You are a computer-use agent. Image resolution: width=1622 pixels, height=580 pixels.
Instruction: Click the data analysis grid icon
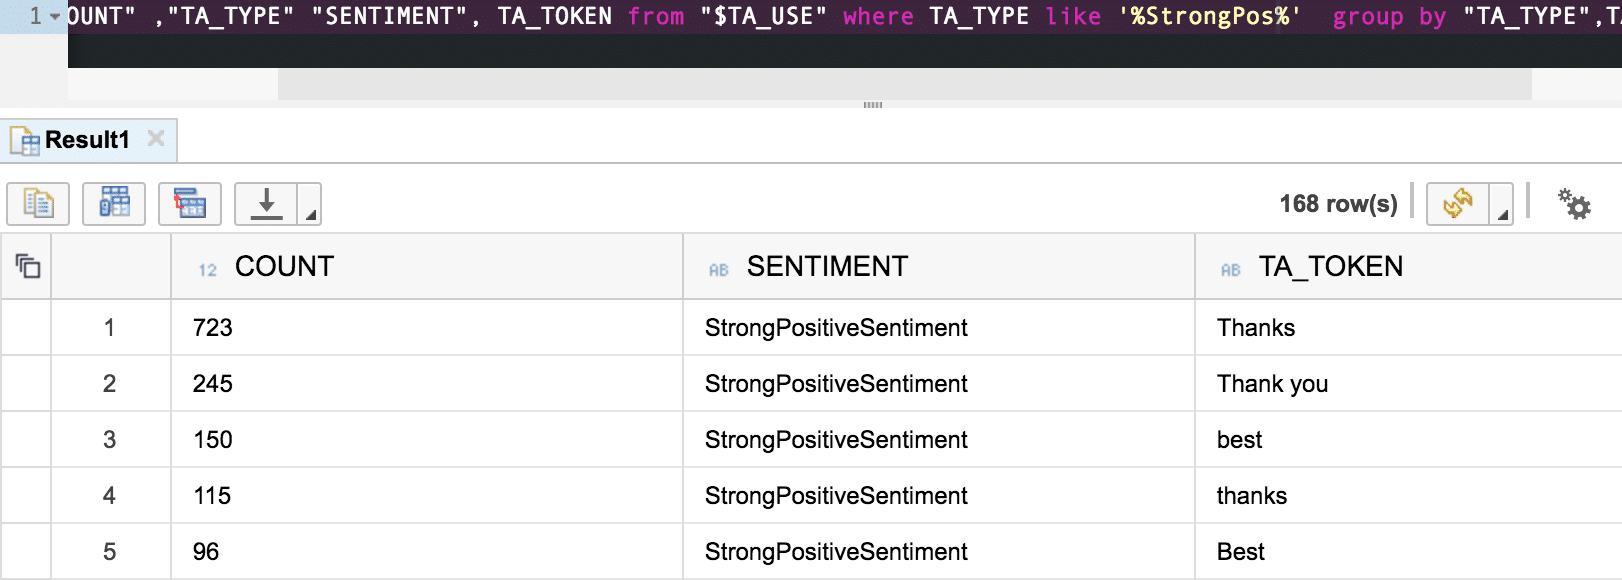[x=114, y=204]
